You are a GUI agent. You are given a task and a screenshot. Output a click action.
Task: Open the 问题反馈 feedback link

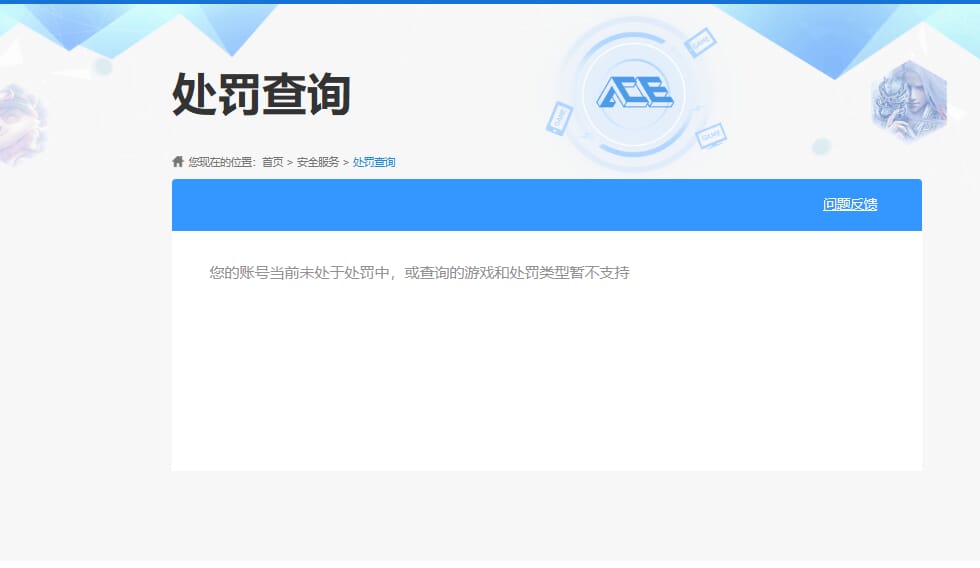click(850, 204)
